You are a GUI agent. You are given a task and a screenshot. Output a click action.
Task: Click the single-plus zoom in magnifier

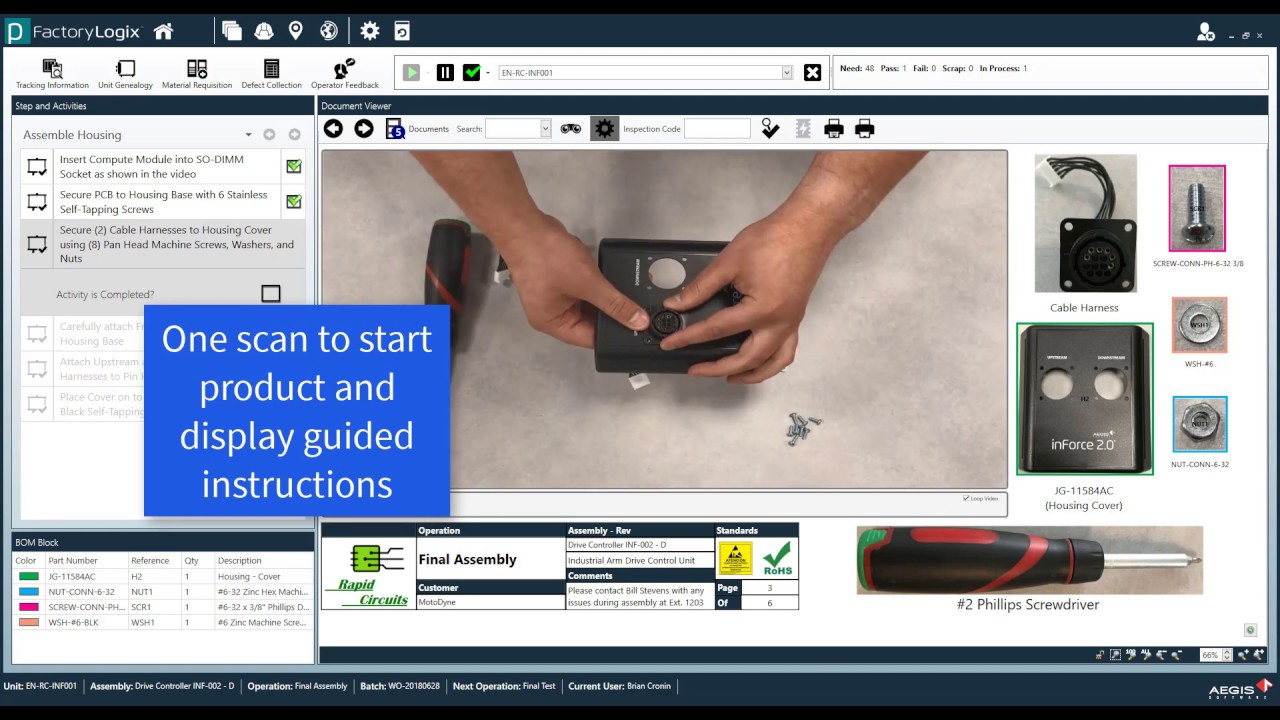point(1243,655)
